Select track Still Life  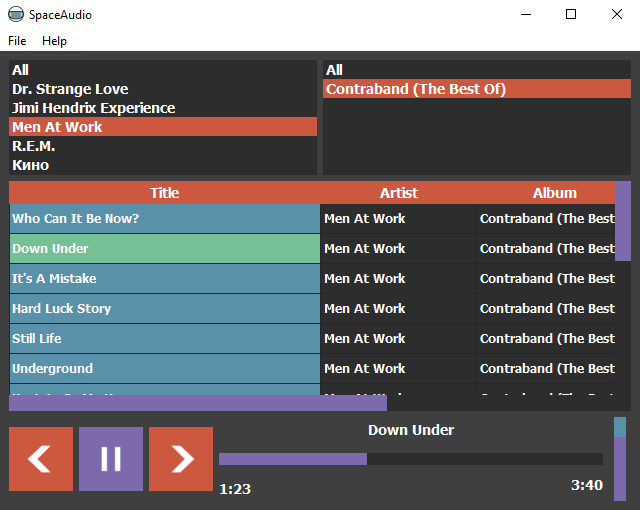pyautogui.click(x=165, y=339)
